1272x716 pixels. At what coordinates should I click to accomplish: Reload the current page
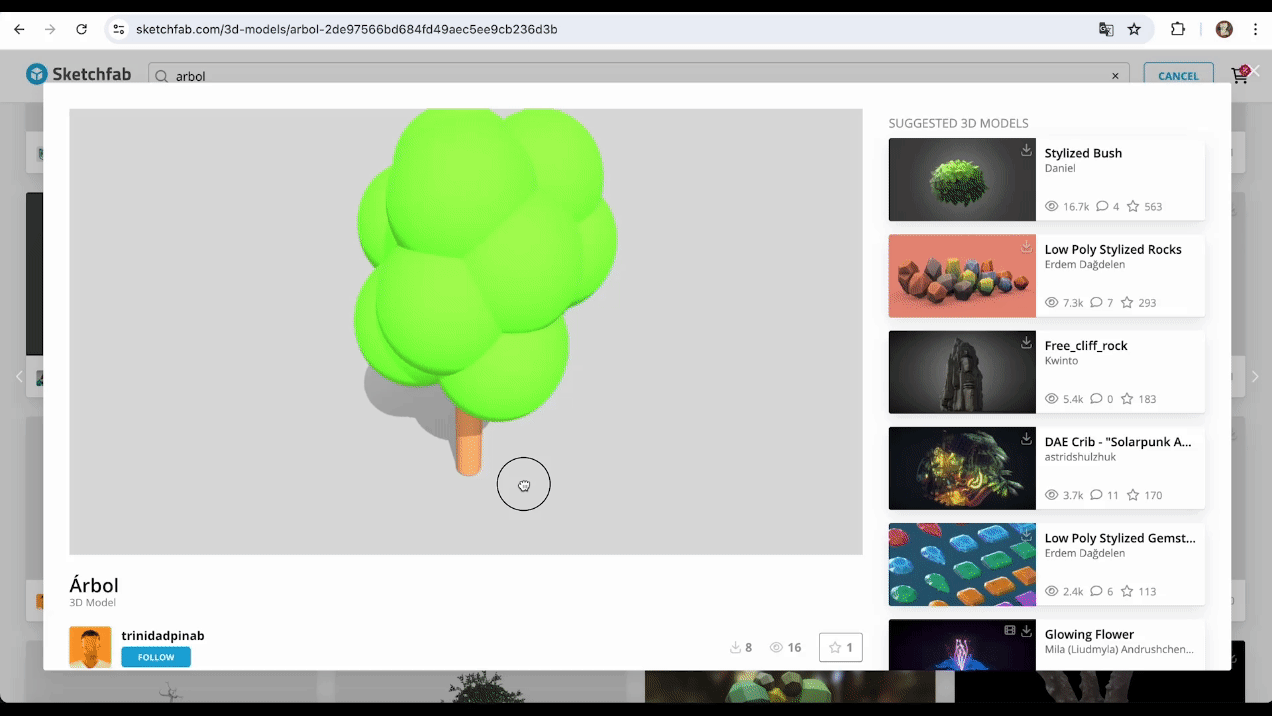82,29
